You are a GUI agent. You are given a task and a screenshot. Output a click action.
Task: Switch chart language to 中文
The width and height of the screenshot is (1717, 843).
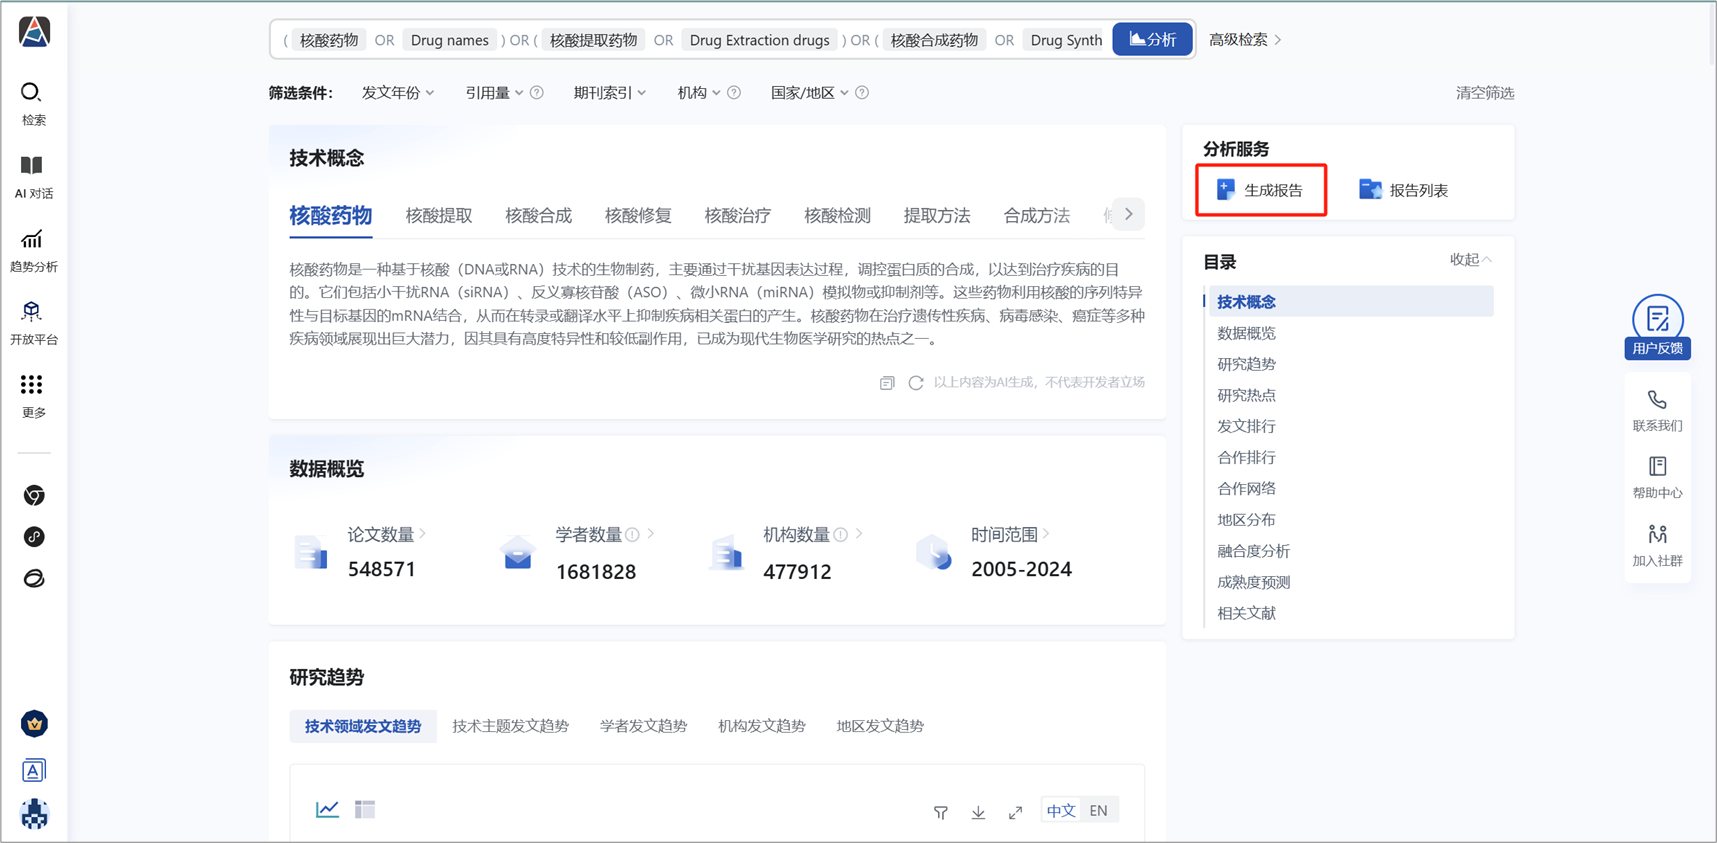(1060, 810)
